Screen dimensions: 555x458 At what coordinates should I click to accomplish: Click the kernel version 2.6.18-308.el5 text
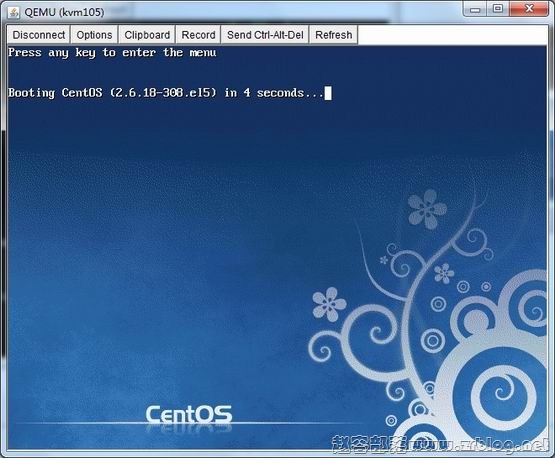[x=163, y=93]
